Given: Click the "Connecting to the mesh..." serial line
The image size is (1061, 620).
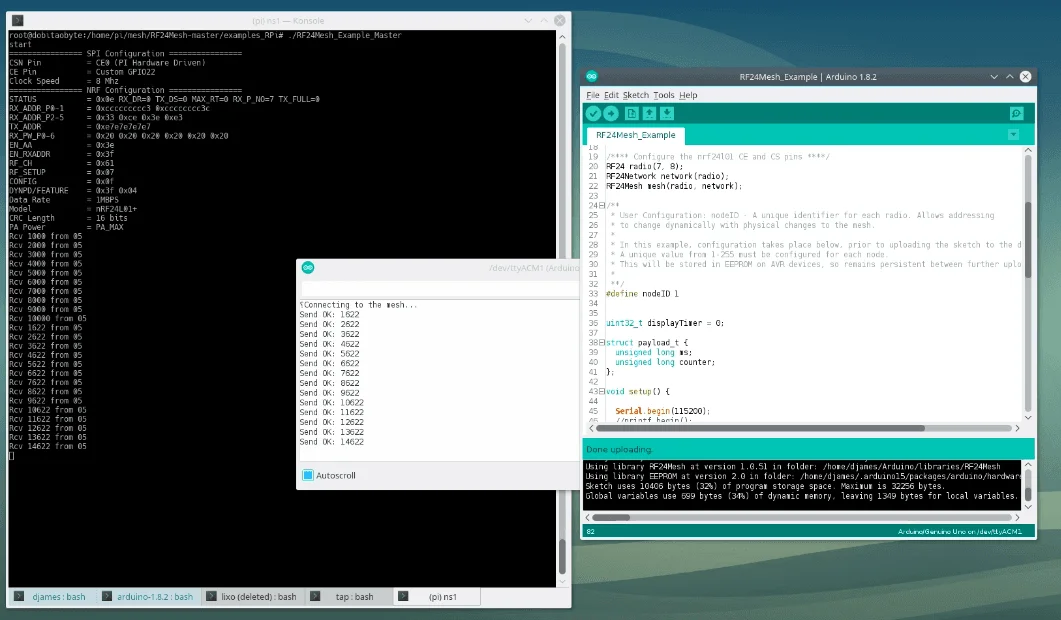Looking at the screenshot, I should [360, 305].
